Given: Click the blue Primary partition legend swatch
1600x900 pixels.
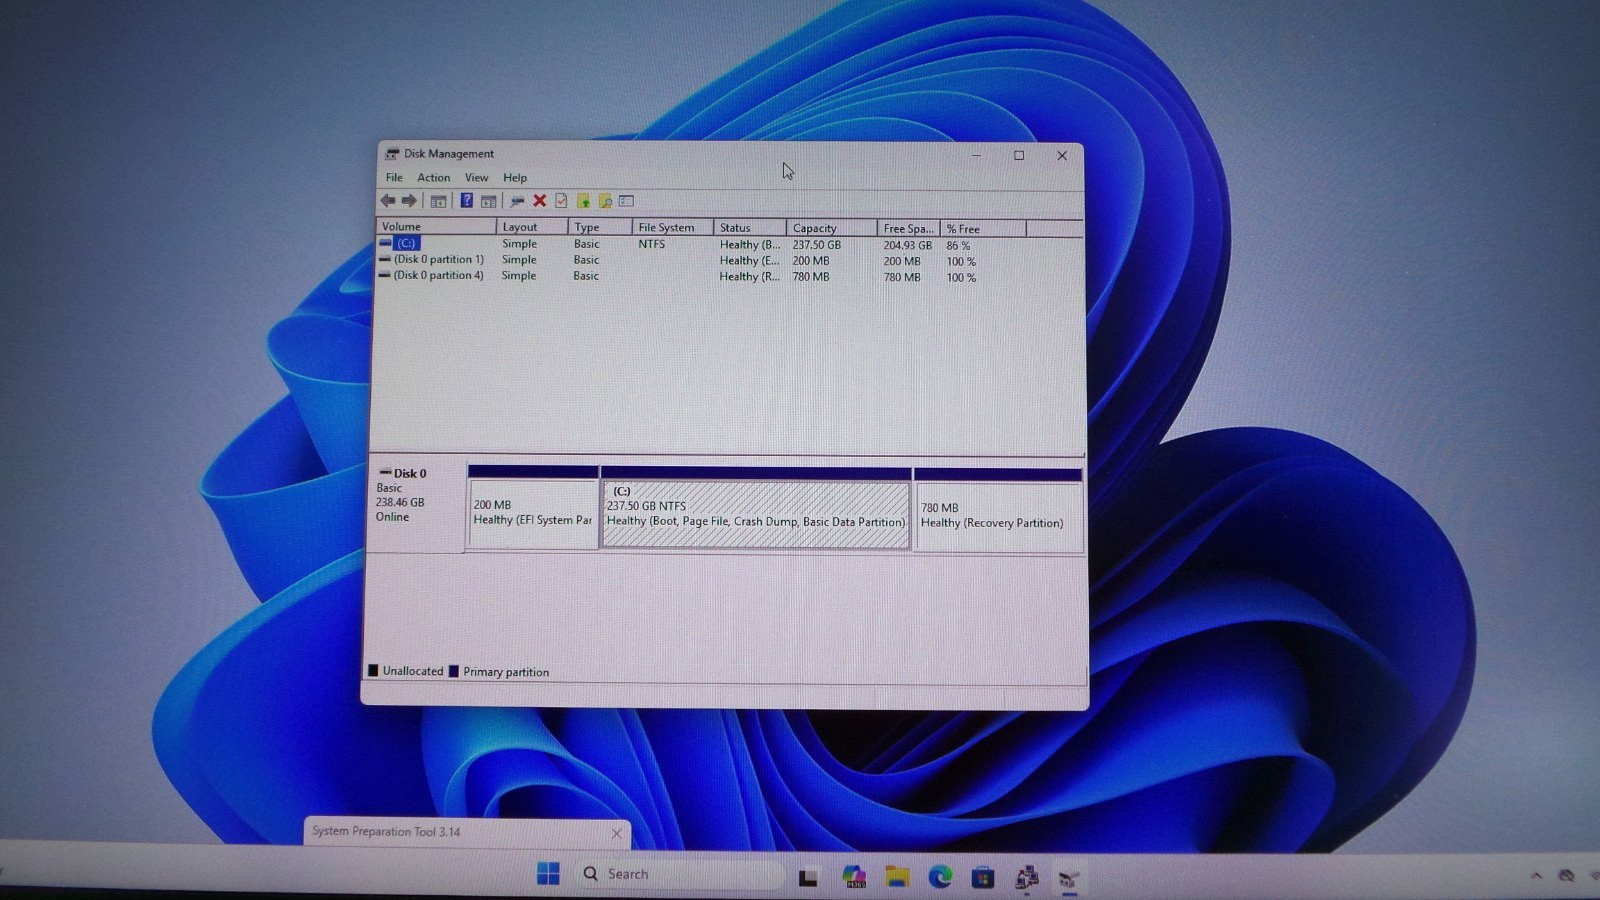Looking at the screenshot, I should (x=454, y=671).
